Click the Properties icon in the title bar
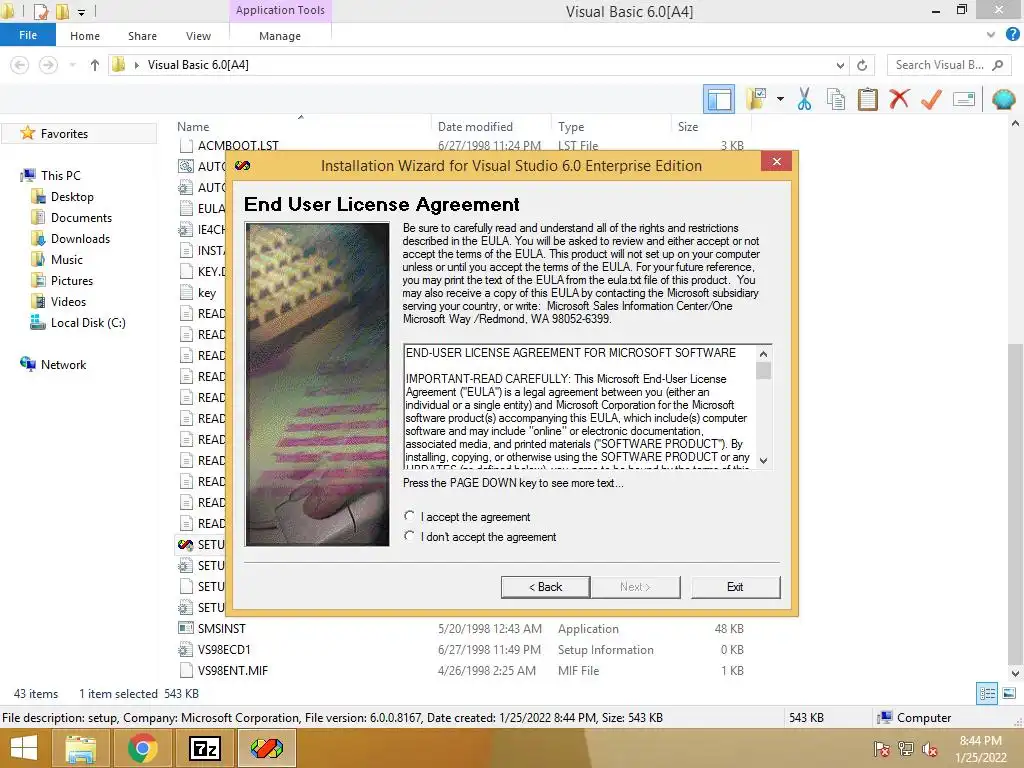This screenshot has width=1024, height=768. 40,11
